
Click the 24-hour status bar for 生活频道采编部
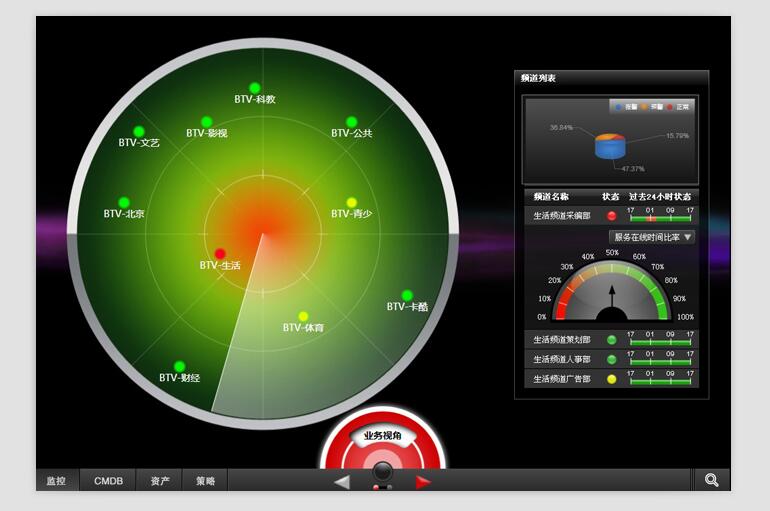point(660,217)
